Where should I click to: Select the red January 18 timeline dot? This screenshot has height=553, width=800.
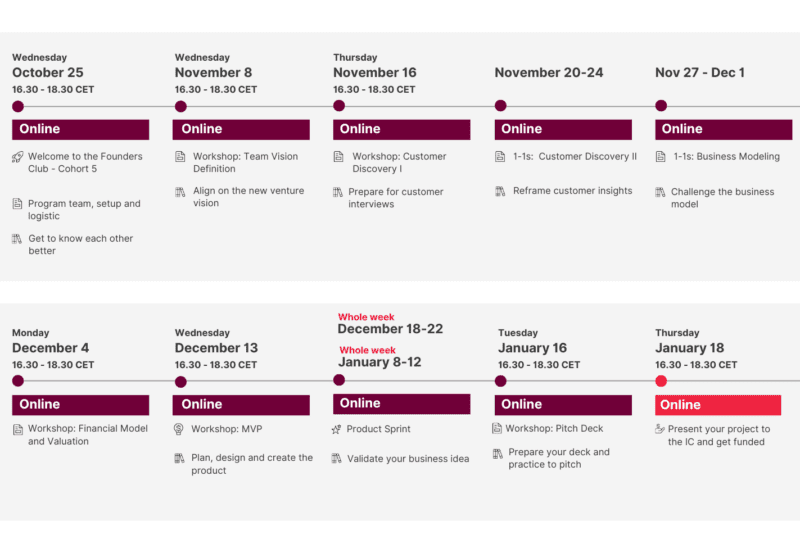click(x=661, y=381)
